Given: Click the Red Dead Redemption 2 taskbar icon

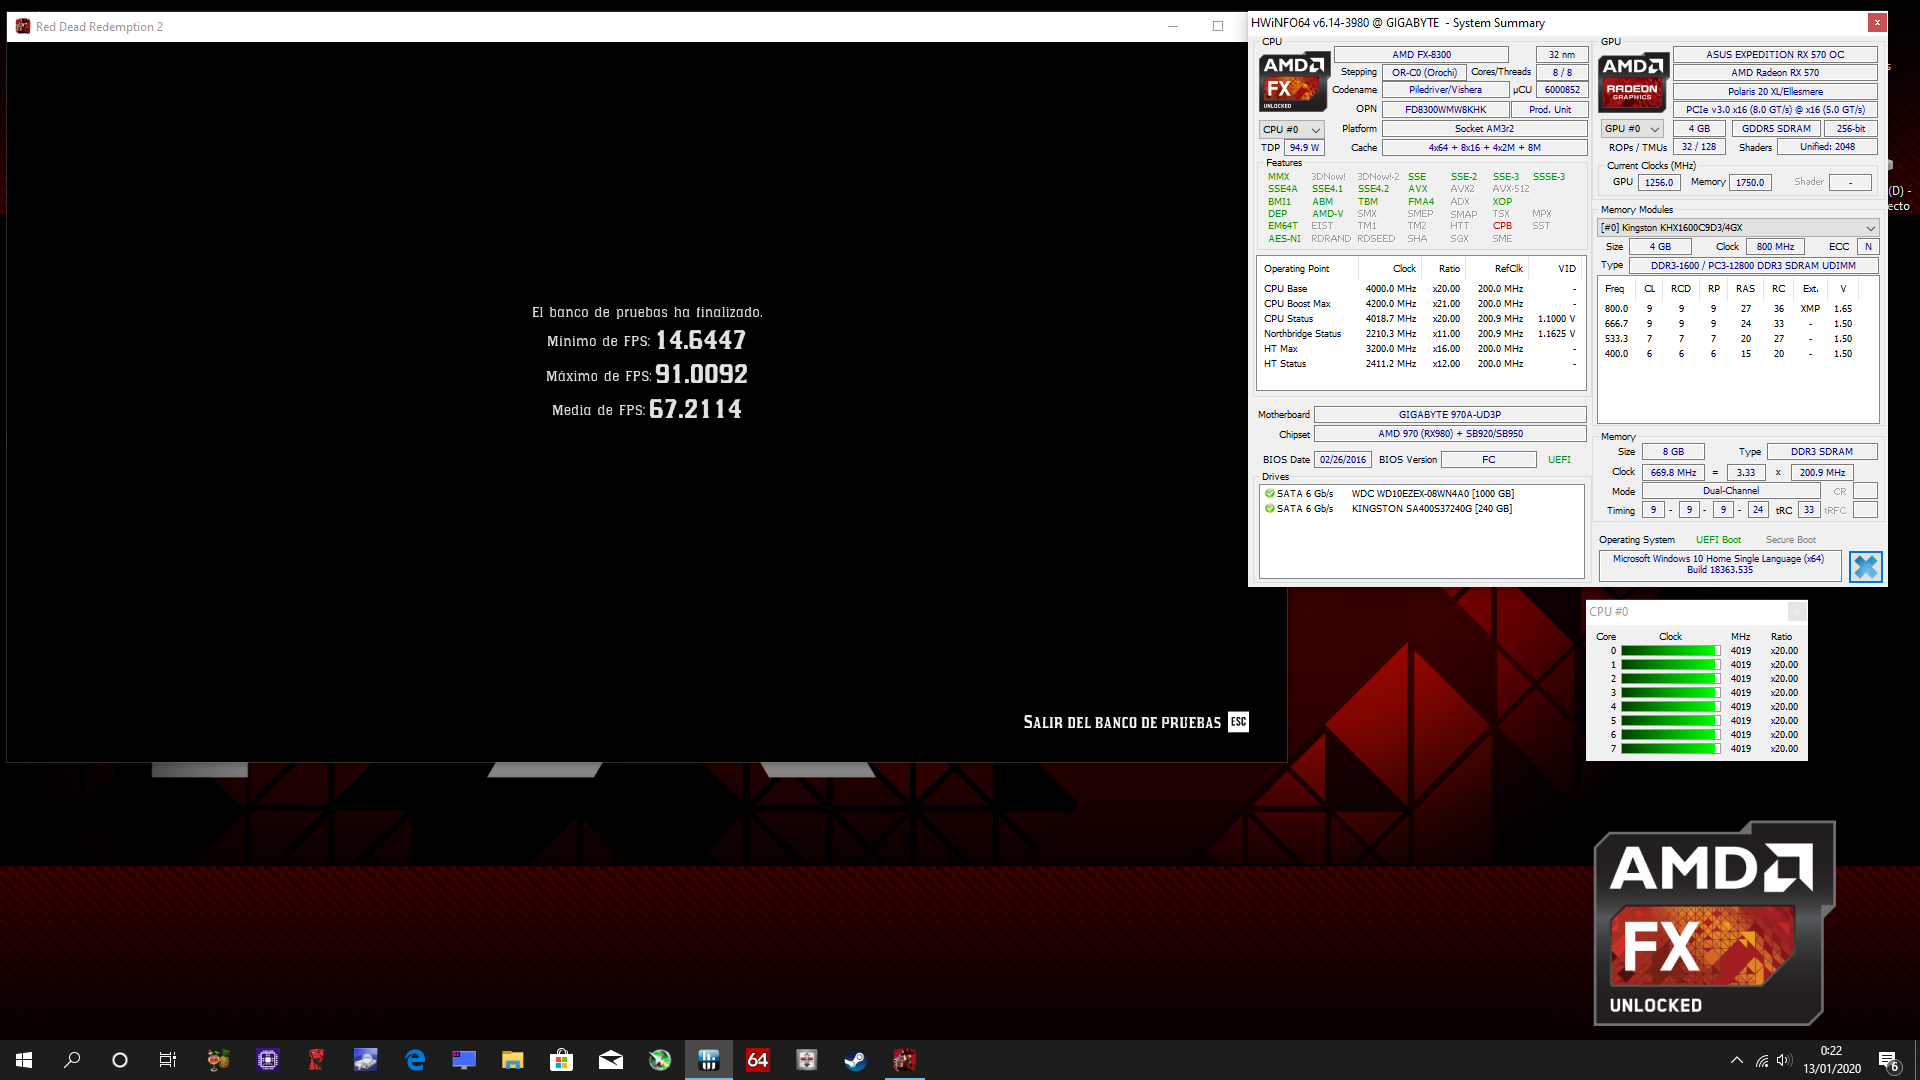Looking at the screenshot, I should (x=904, y=1060).
